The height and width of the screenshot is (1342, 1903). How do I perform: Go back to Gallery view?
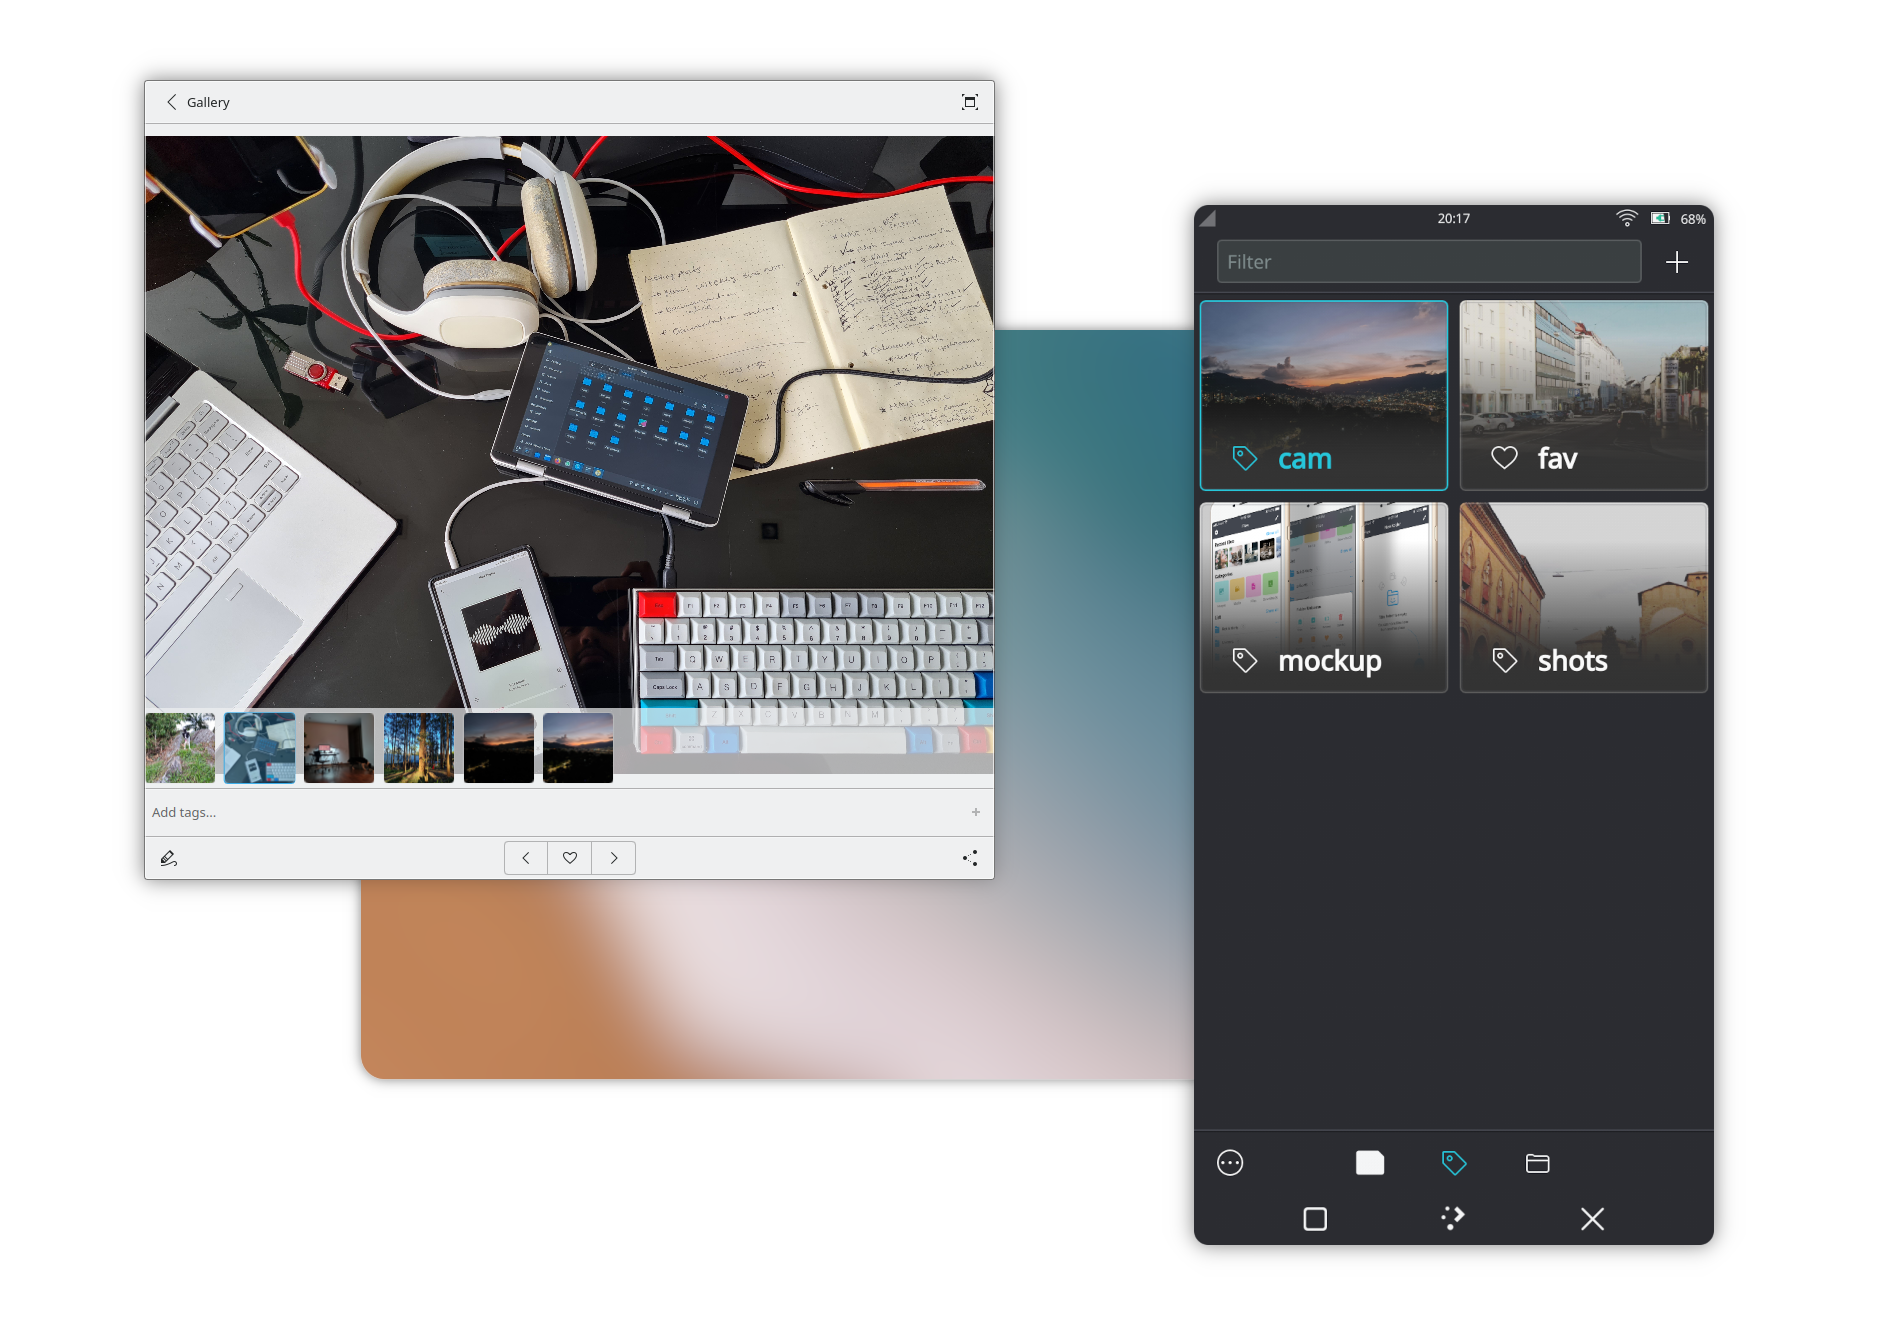click(198, 102)
